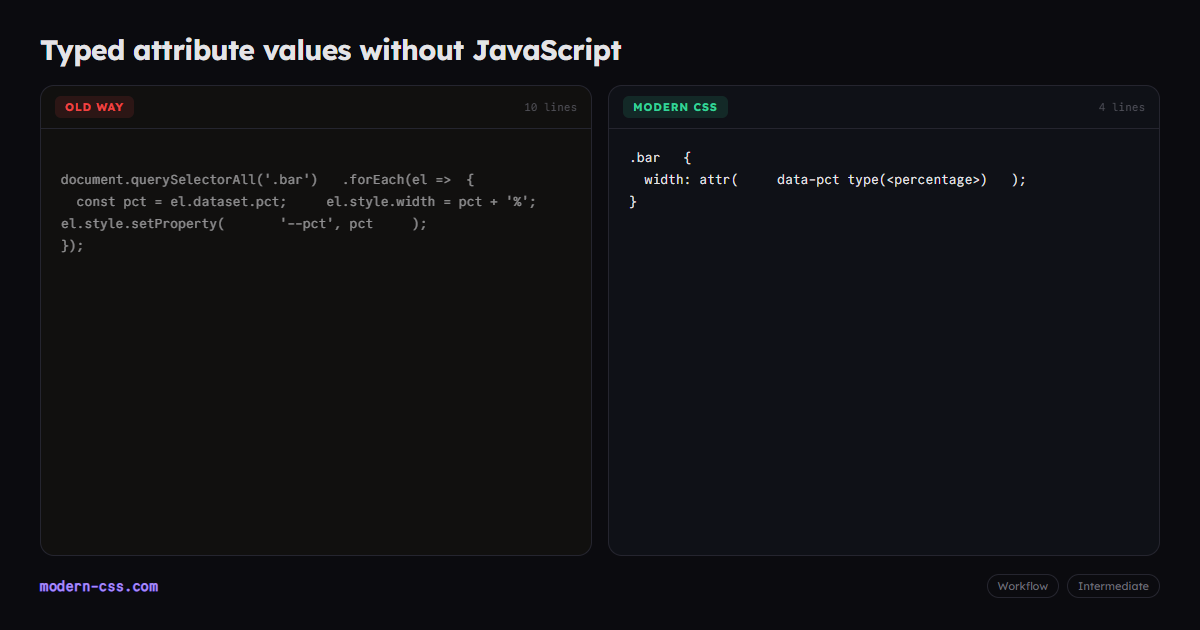Screen dimensions: 1200x630
Task: Click heading 'Typed attribute values without JavaScript'
Action: tap(331, 50)
